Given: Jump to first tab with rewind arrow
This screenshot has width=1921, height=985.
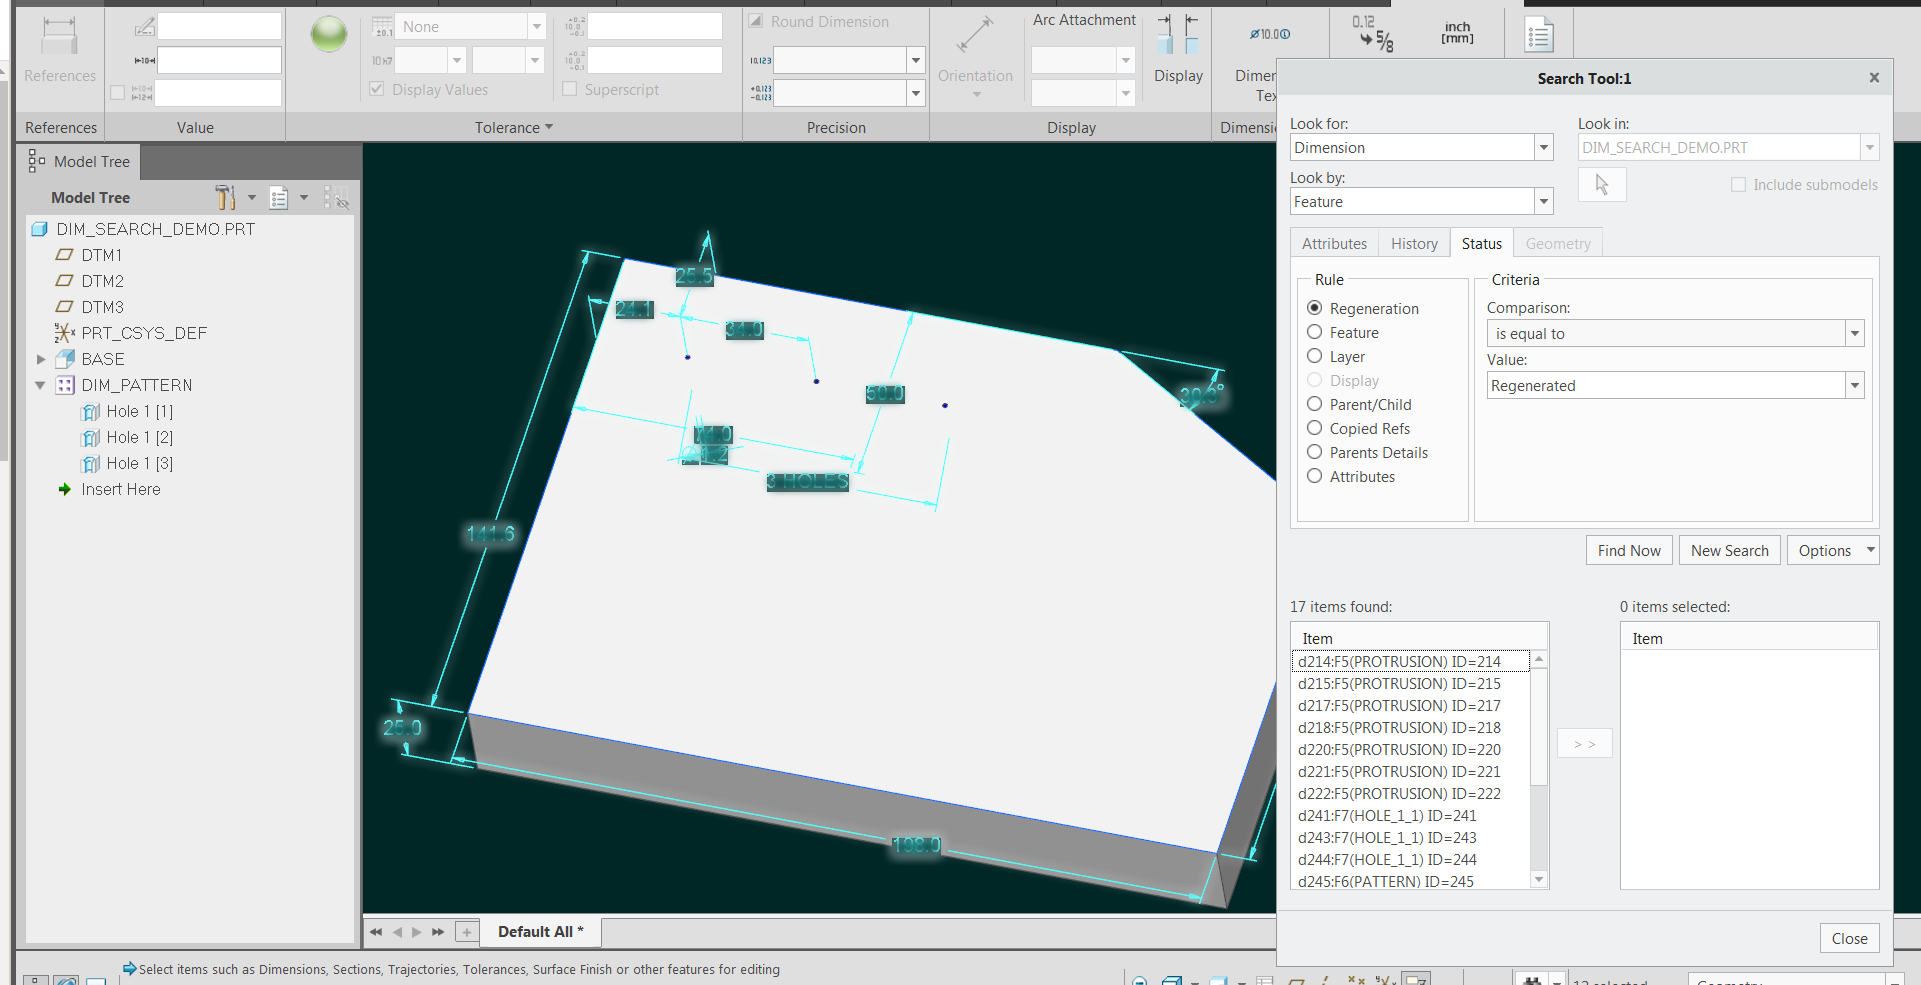Looking at the screenshot, I should (x=376, y=932).
